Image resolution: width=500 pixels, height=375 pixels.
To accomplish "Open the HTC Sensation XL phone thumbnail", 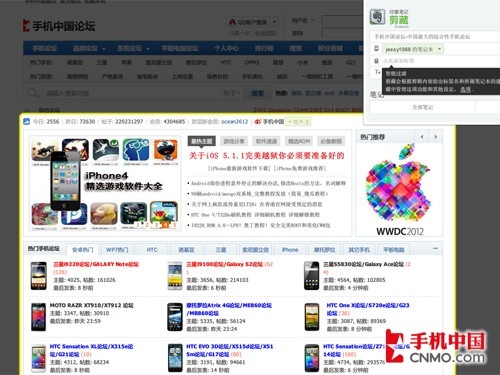I will (x=38, y=358).
